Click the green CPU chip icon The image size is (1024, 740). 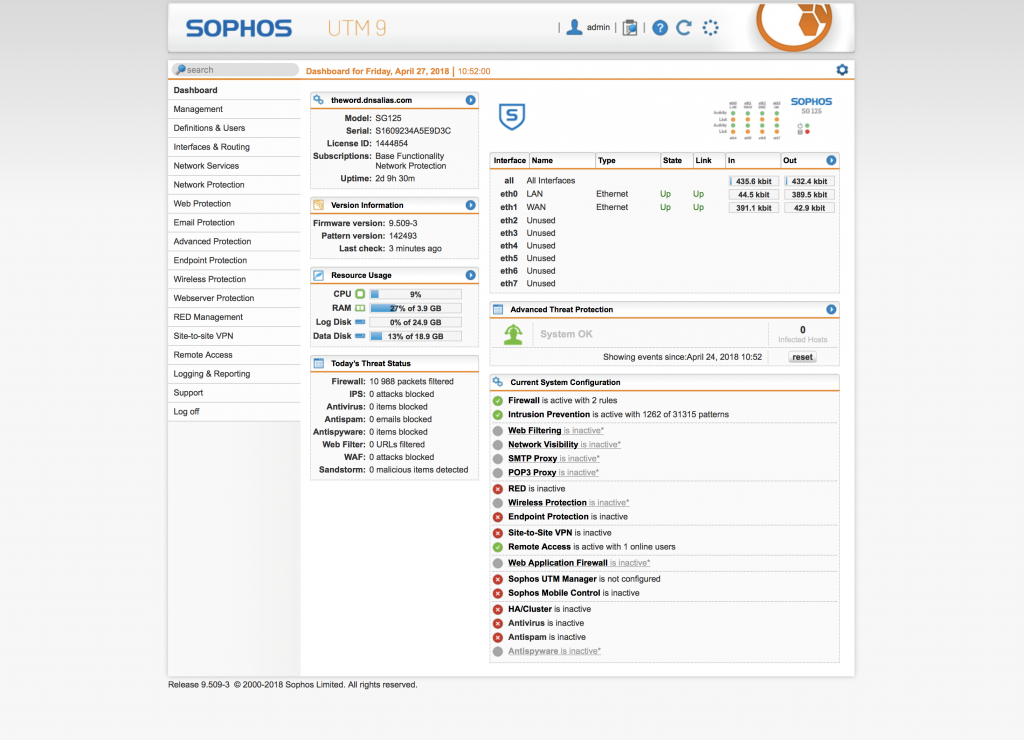360,294
